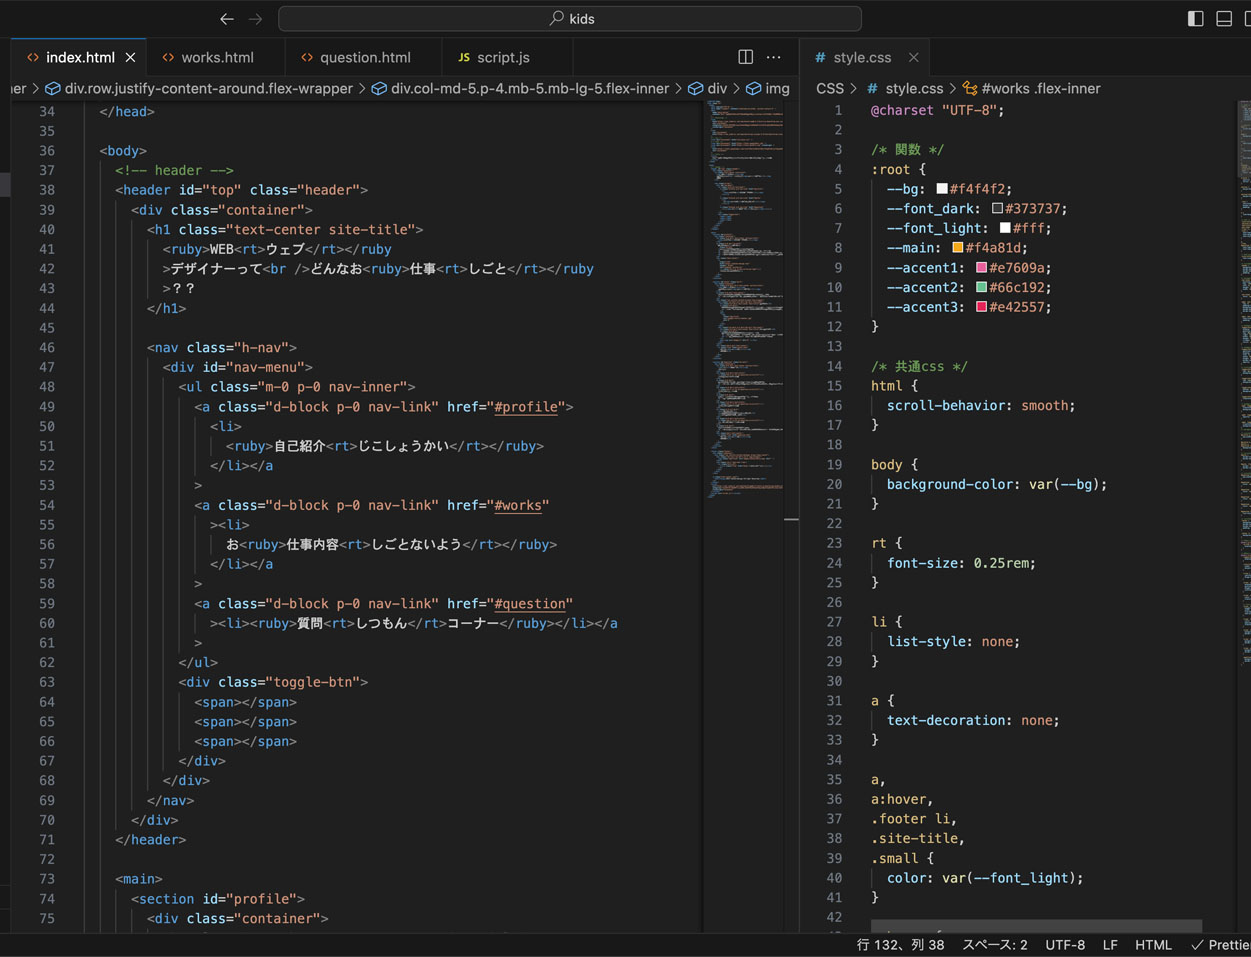1251x957 pixels.
Task: Switch to the works.html tab
Action: (x=216, y=58)
